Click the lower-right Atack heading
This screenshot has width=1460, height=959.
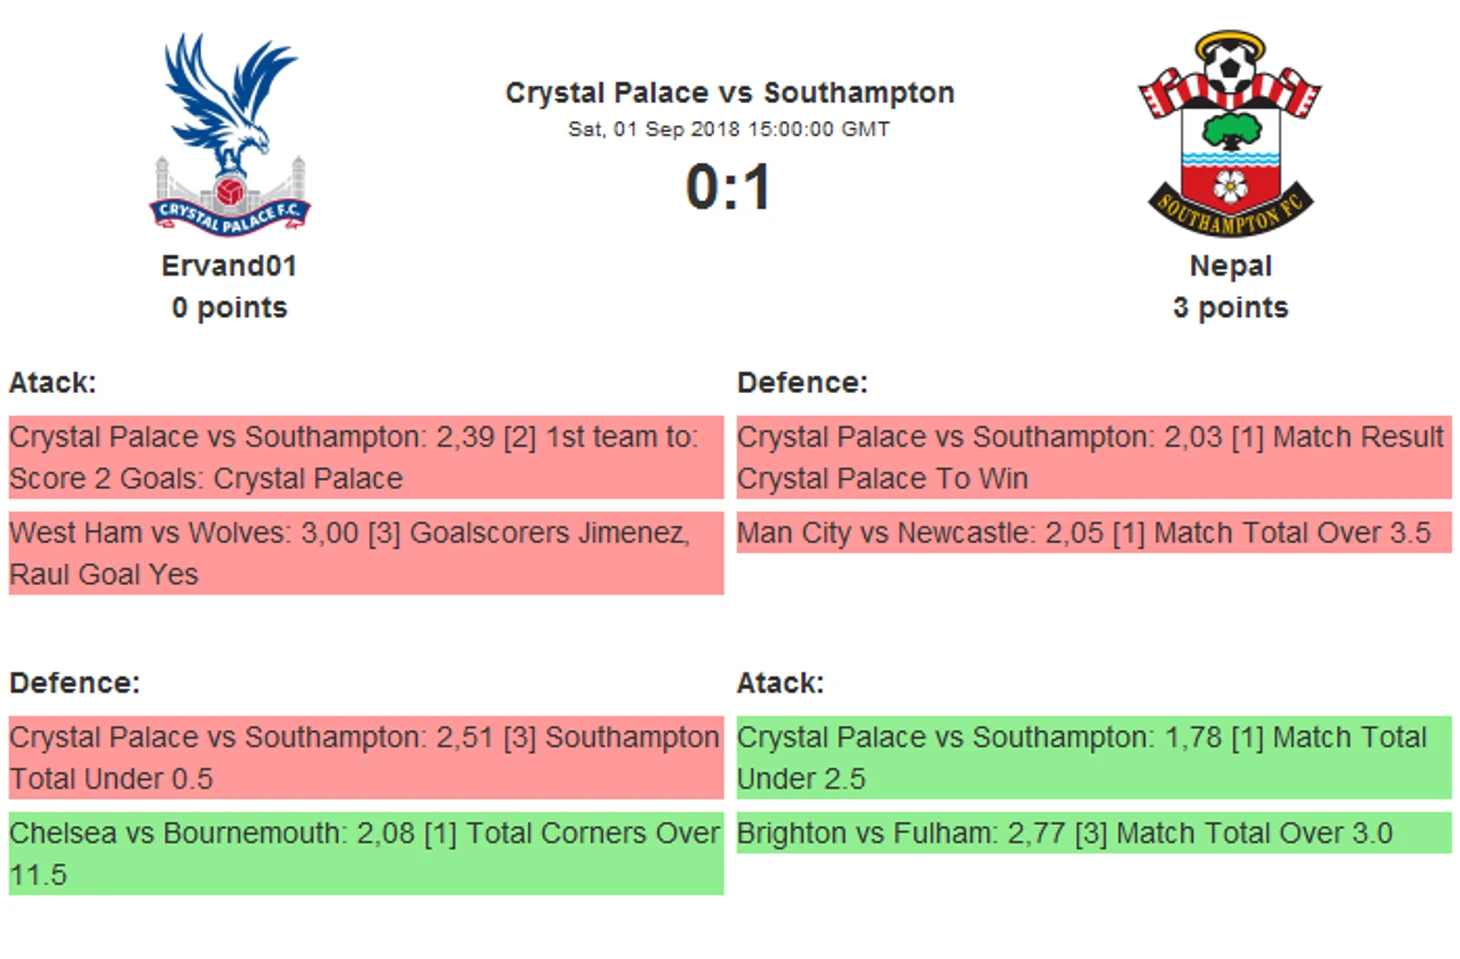tap(780, 683)
